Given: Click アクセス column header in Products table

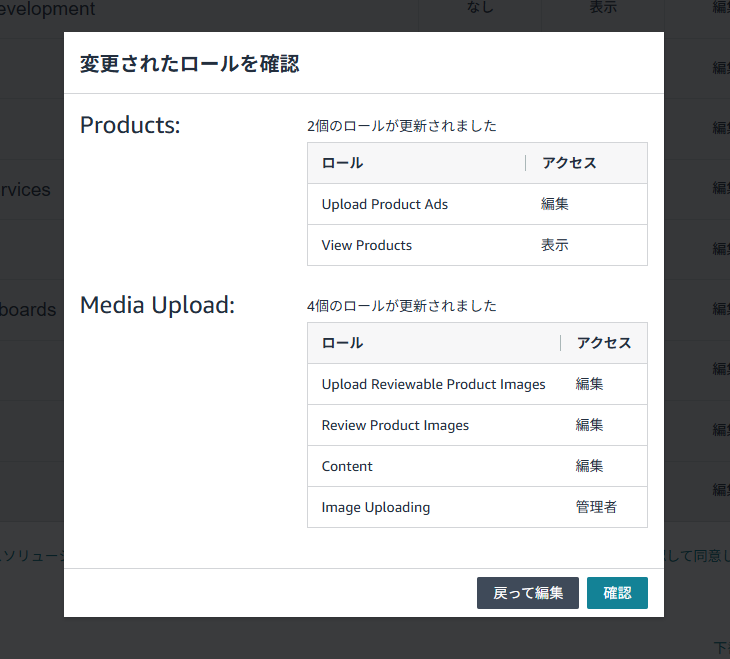Looking at the screenshot, I should pos(569,163).
